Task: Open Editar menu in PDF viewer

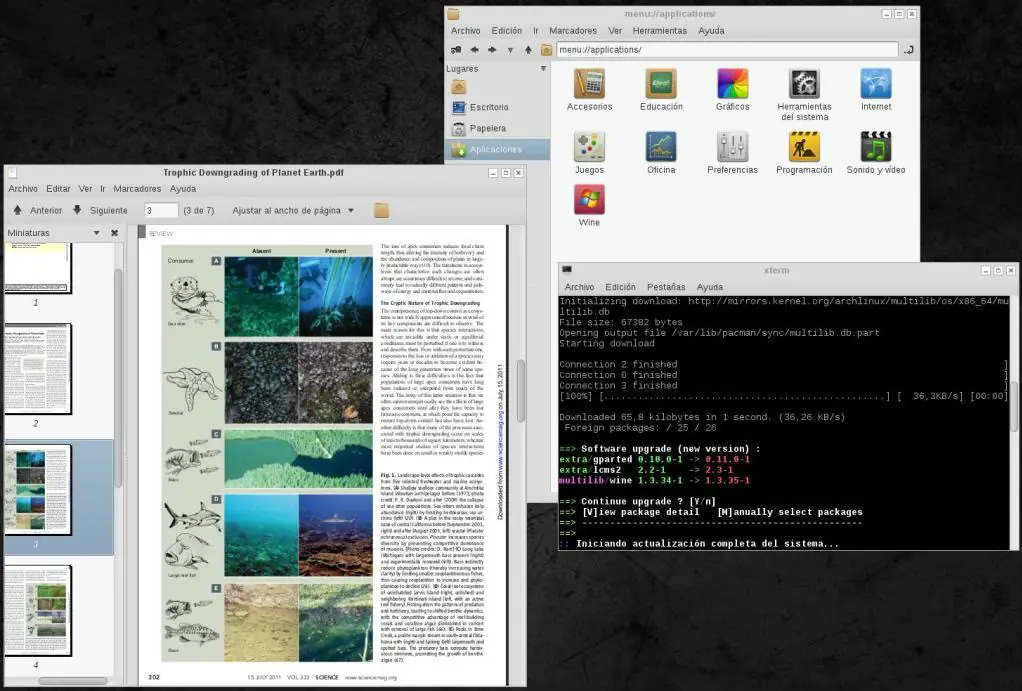Action: pos(58,188)
